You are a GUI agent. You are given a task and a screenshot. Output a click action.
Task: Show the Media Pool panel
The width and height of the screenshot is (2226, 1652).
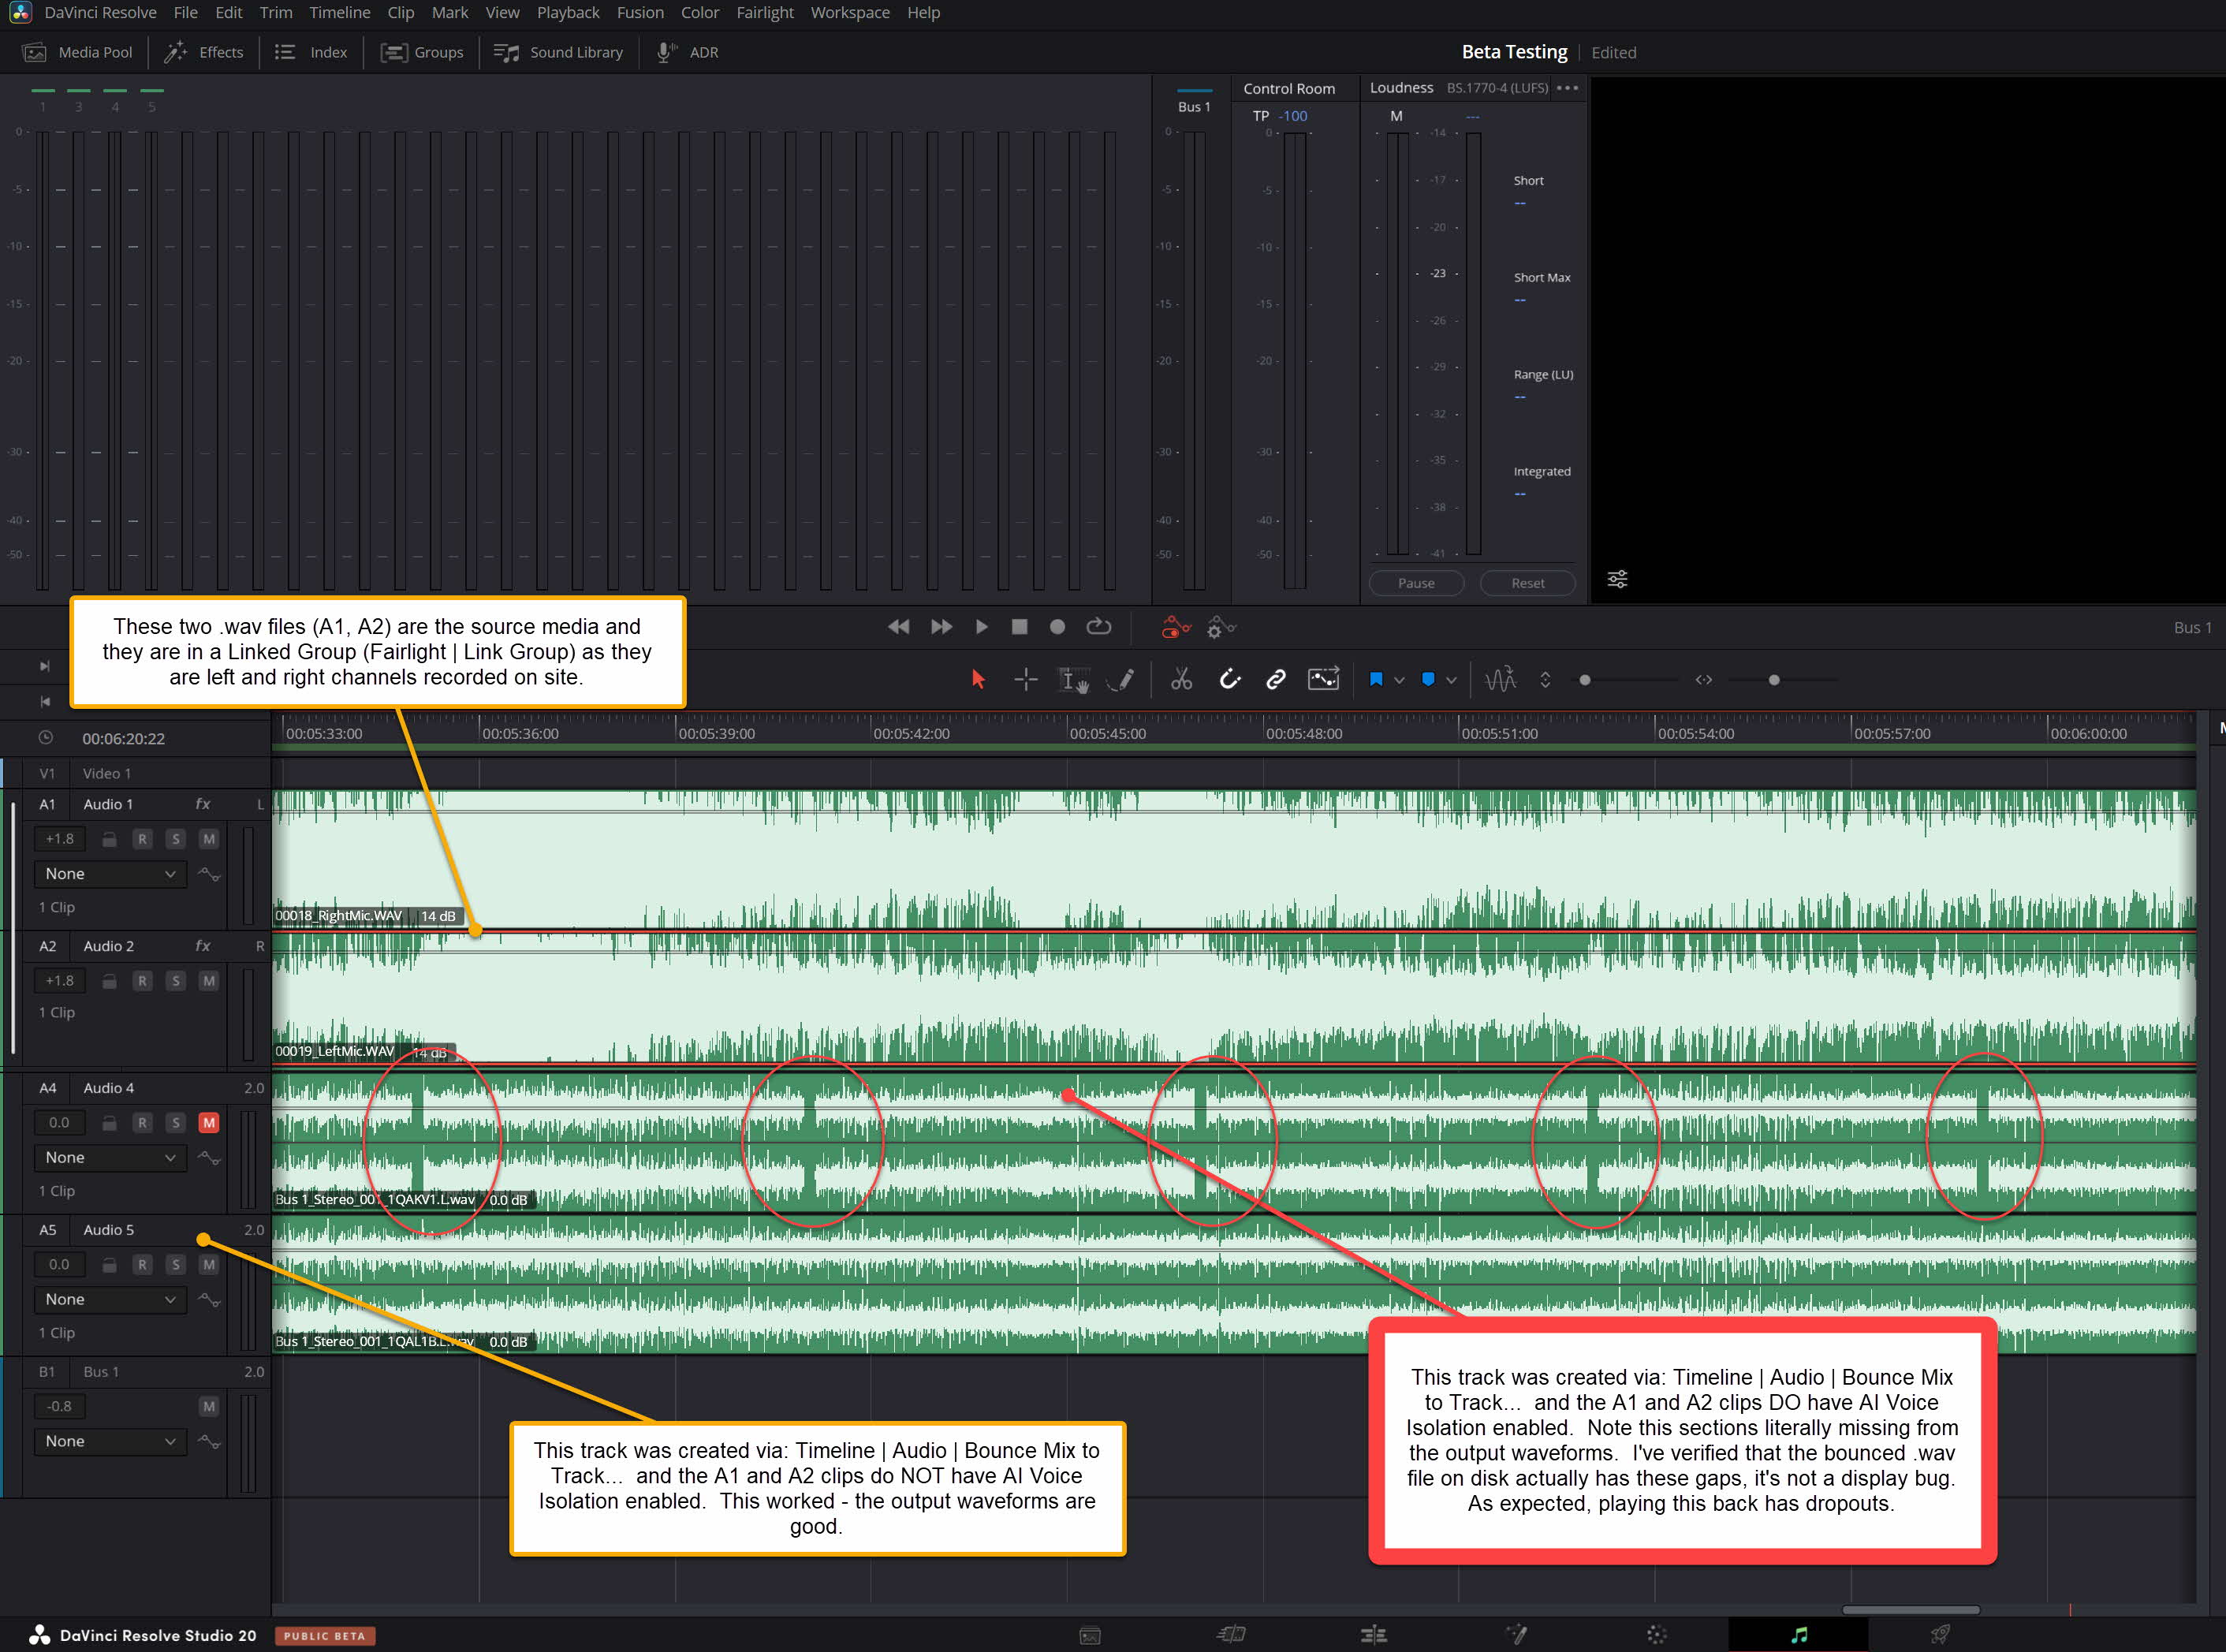pyautogui.click(x=78, y=52)
